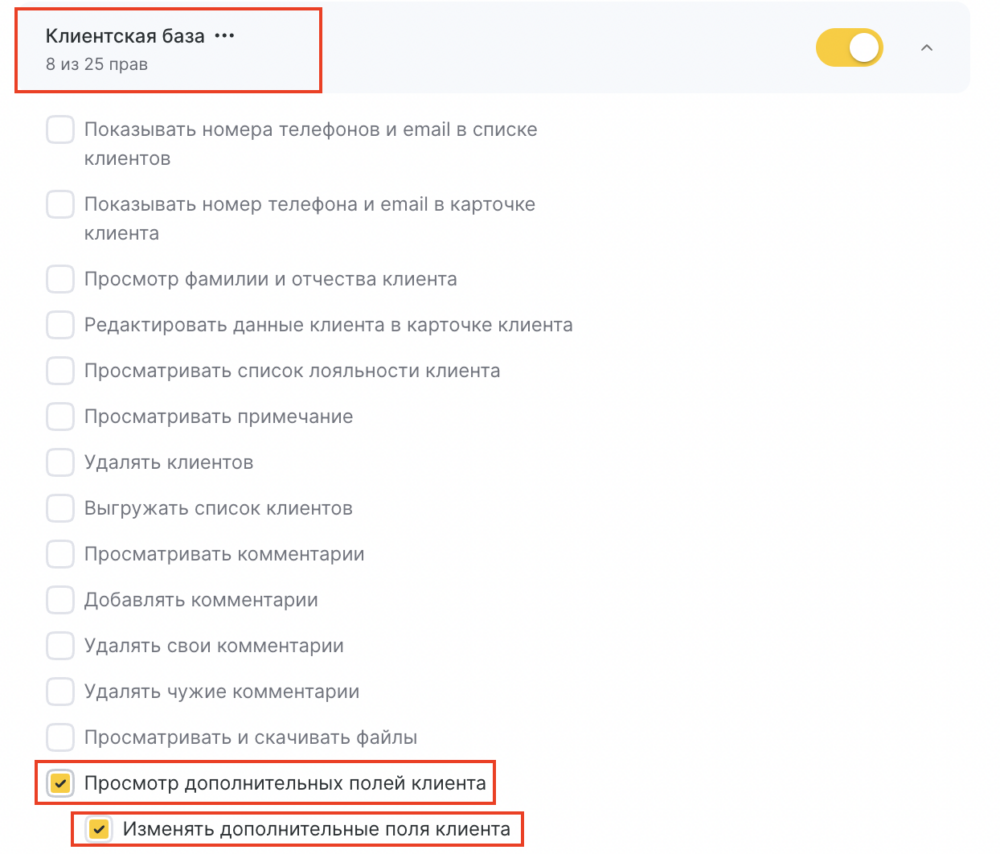Enable Просмотр фамилии и отчества клиента
Viewport: 1000px width, 854px height.
pyautogui.click(x=60, y=279)
